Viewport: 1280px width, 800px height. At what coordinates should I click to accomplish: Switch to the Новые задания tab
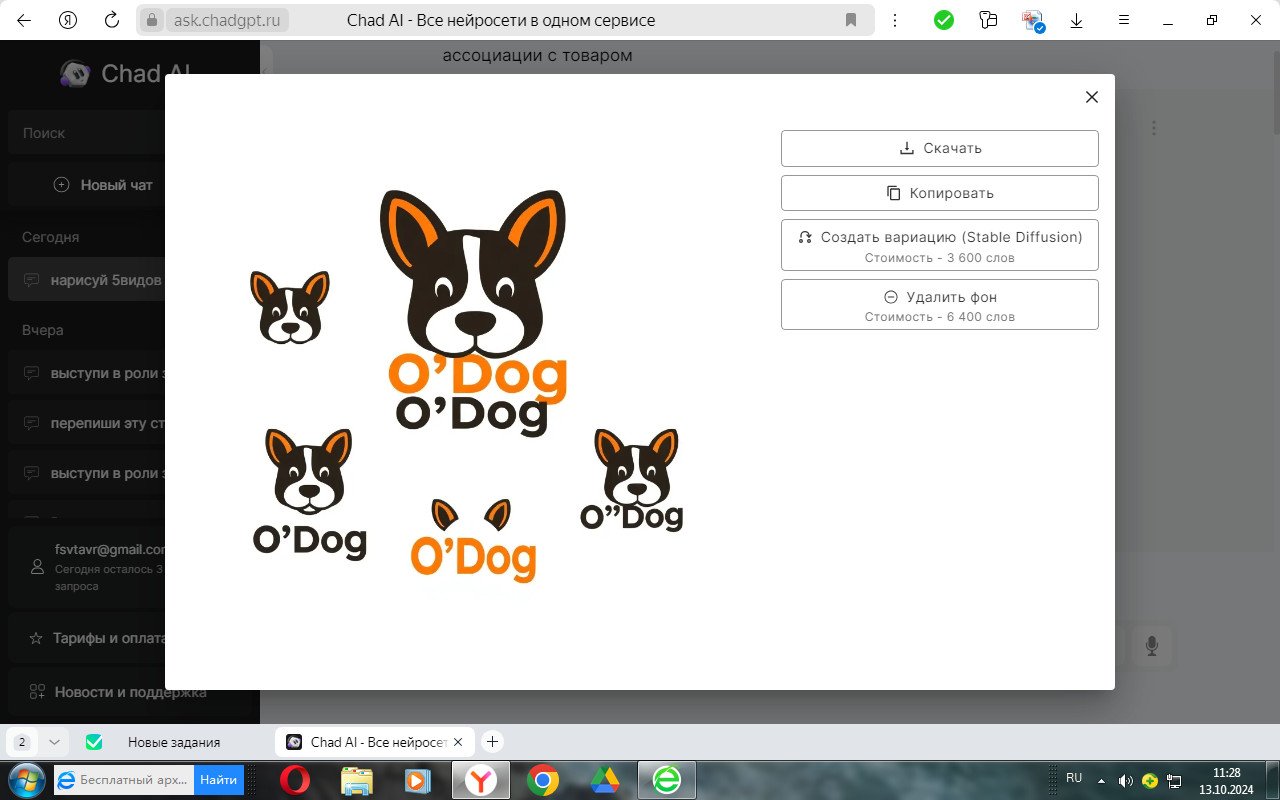(173, 742)
